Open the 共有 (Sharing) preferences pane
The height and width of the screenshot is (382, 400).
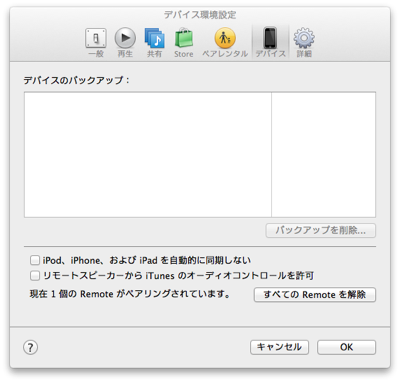pos(154,43)
